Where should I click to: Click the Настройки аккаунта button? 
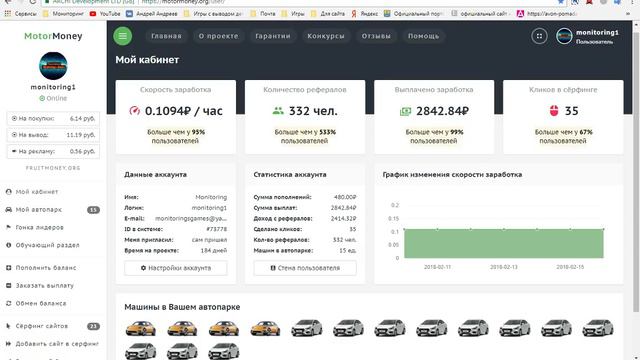(176, 268)
